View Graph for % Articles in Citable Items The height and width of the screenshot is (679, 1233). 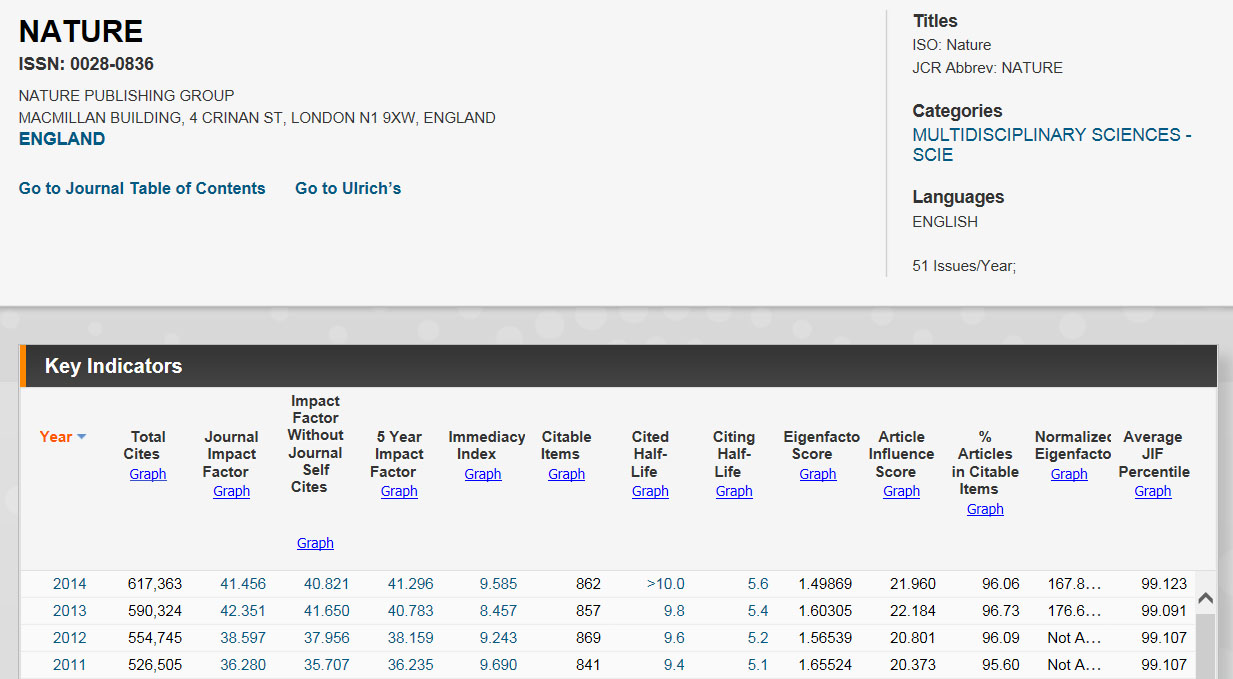pos(985,509)
